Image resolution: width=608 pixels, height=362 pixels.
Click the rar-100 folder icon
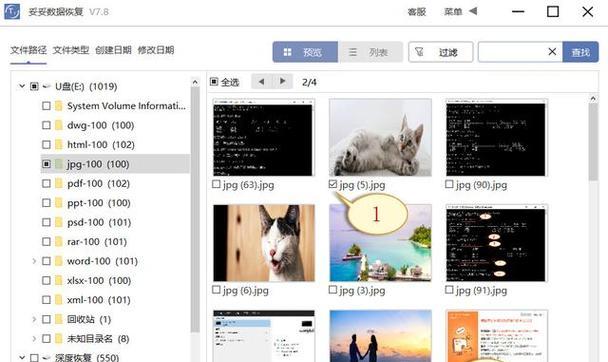(59, 241)
